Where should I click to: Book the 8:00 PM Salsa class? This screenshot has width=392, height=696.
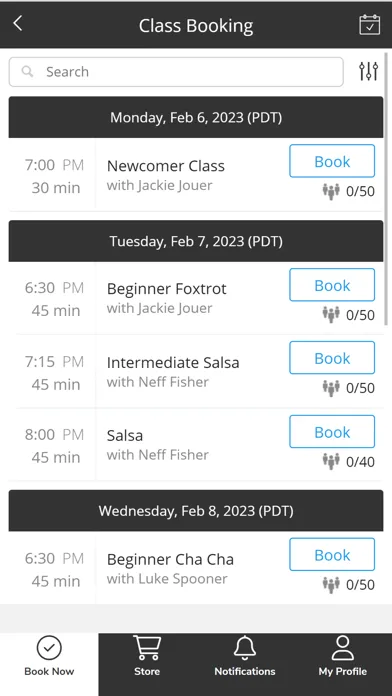coord(332,431)
